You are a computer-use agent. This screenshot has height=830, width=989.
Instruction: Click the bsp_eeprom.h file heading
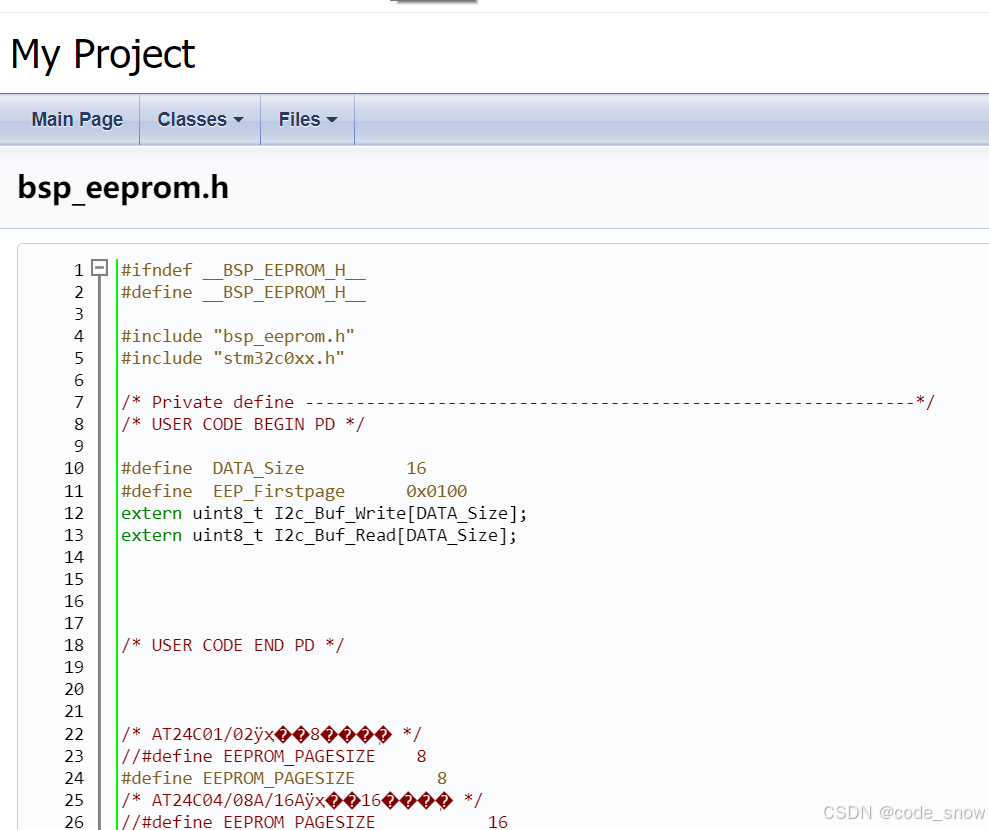[123, 188]
